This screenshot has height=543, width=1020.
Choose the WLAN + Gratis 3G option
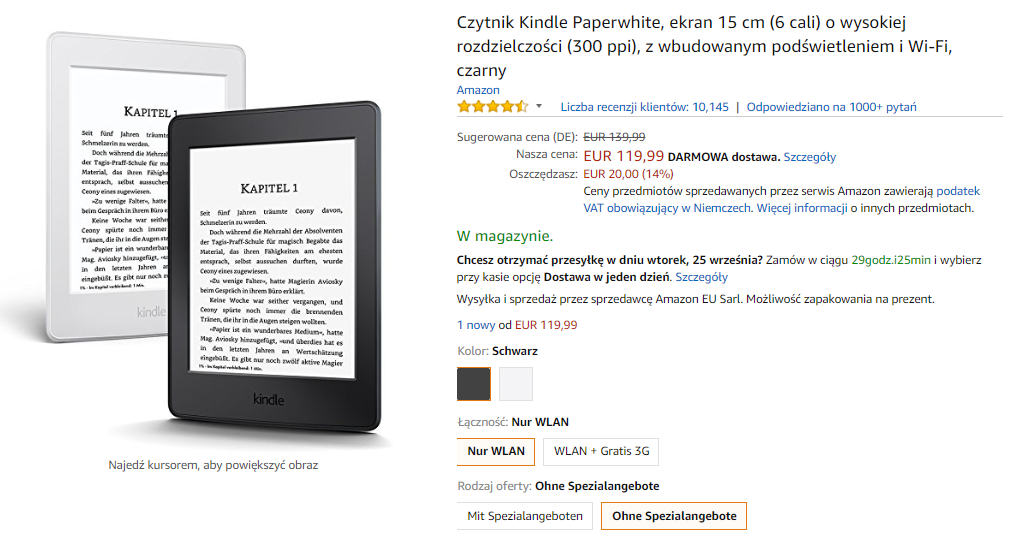[x=601, y=451]
